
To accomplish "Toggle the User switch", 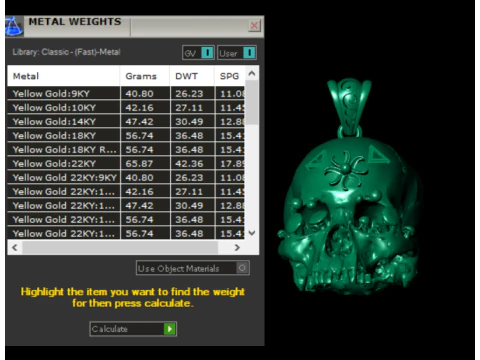I will [x=237, y=53].
